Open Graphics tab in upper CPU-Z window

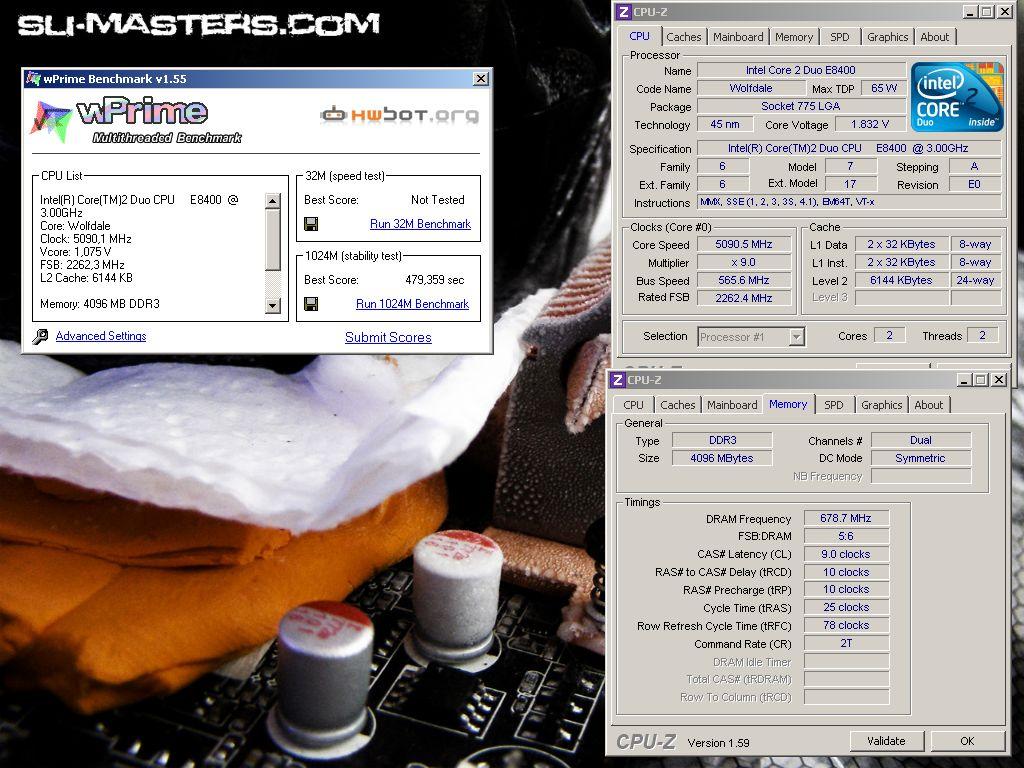pos(888,37)
